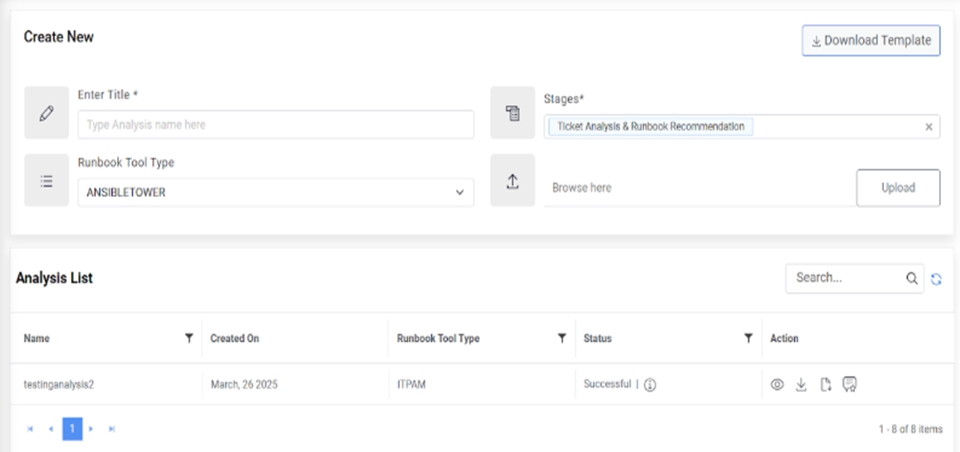960x452 pixels.
Task: Go to next page arrow
Action: [x=91, y=428]
